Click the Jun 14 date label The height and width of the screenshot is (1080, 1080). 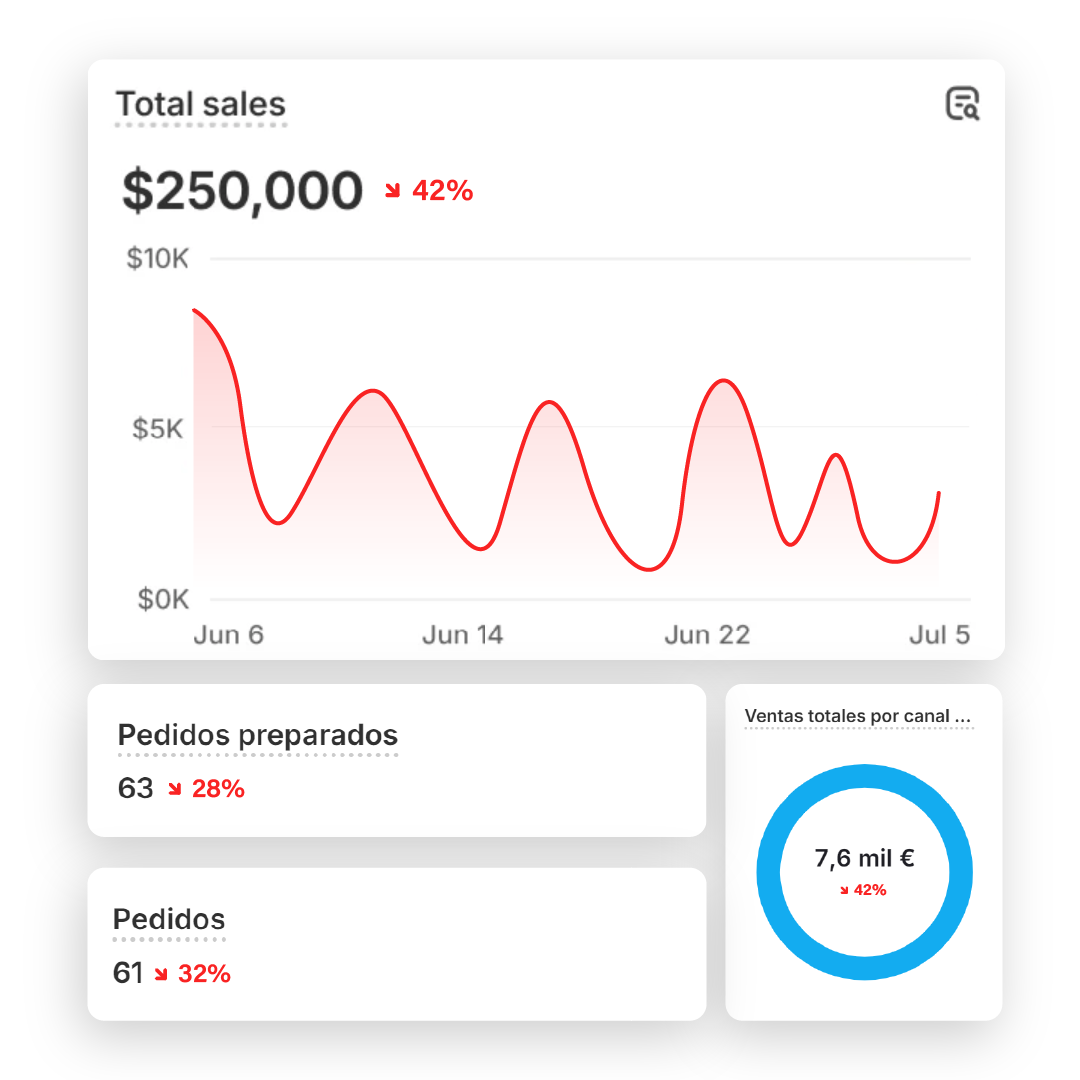462,635
